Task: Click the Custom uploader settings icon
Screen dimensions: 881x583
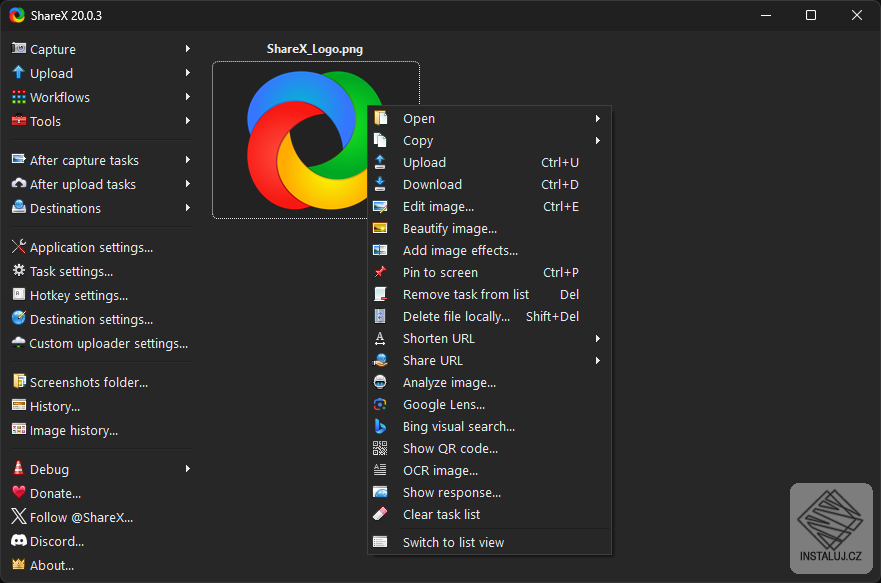Action: click(19, 342)
